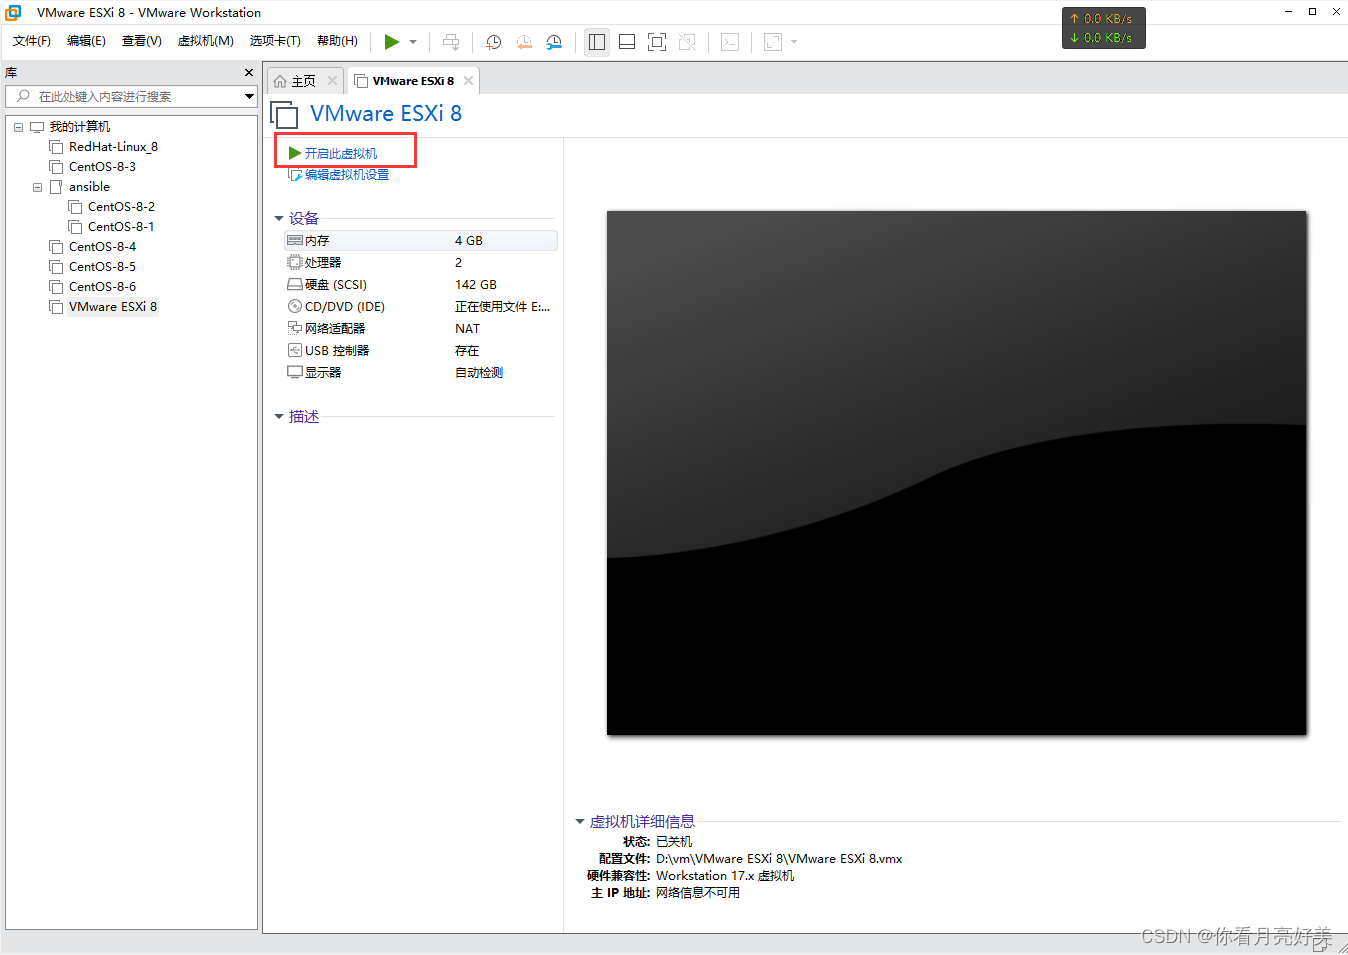Enter full screen mode icon
The image size is (1348, 955).
coord(657,42)
